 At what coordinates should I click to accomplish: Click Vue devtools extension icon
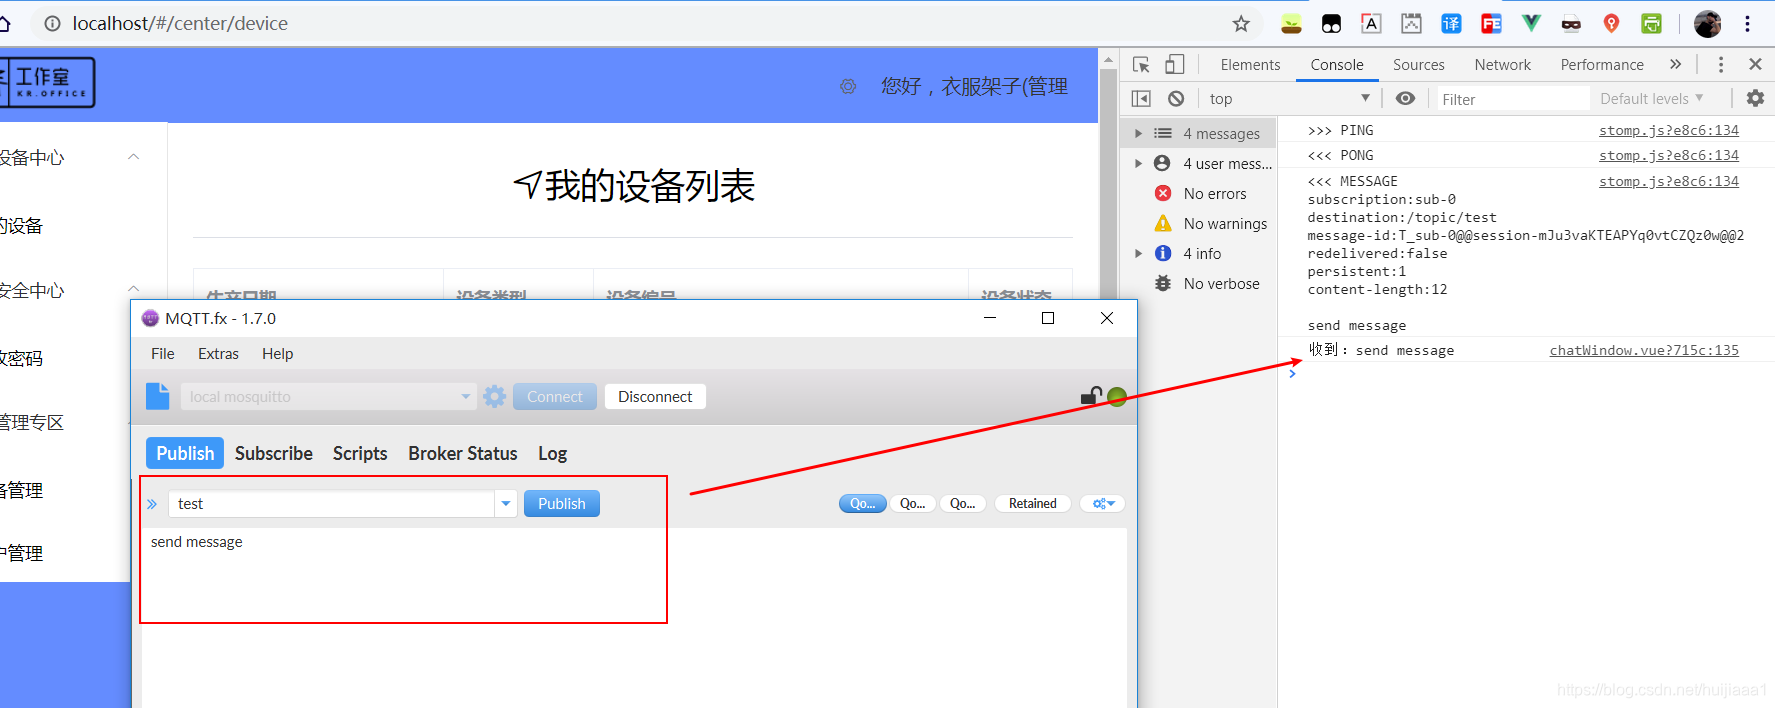1531,24
